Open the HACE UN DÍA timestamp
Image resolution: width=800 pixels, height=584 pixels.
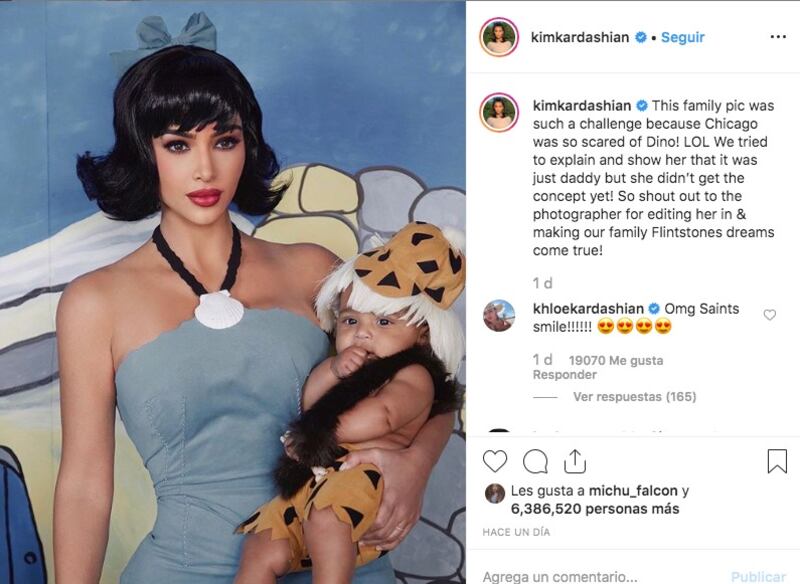516,532
